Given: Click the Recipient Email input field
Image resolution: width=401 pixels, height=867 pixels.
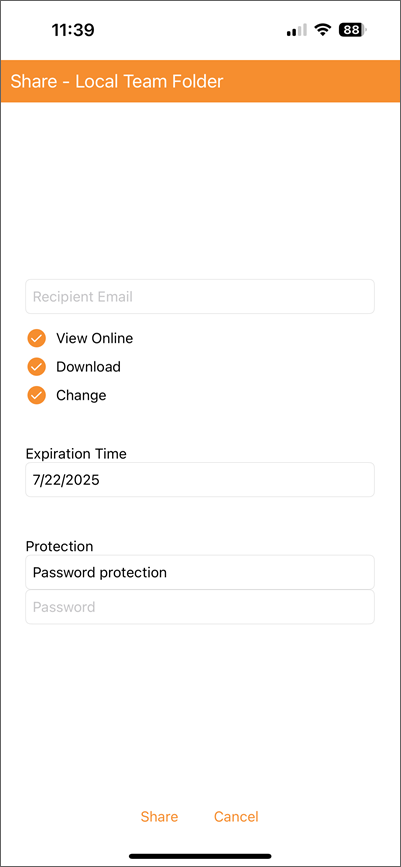Looking at the screenshot, I should click(x=200, y=296).
